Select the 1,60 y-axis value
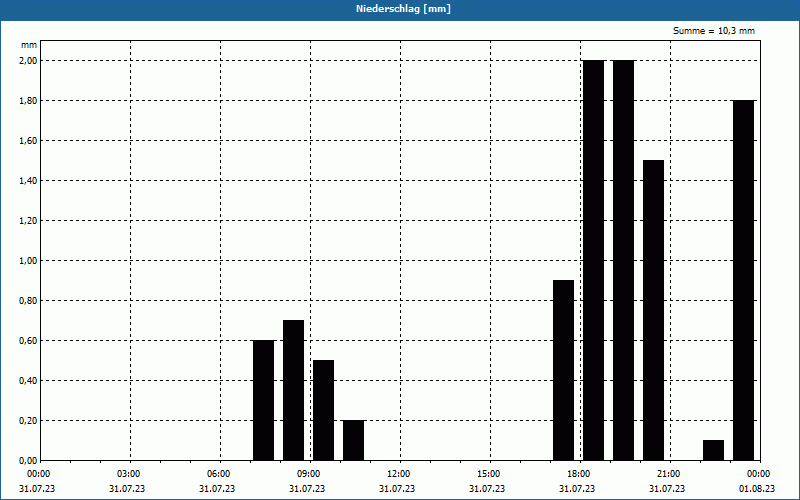Image resolution: width=800 pixels, height=500 pixels. (x=28, y=140)
